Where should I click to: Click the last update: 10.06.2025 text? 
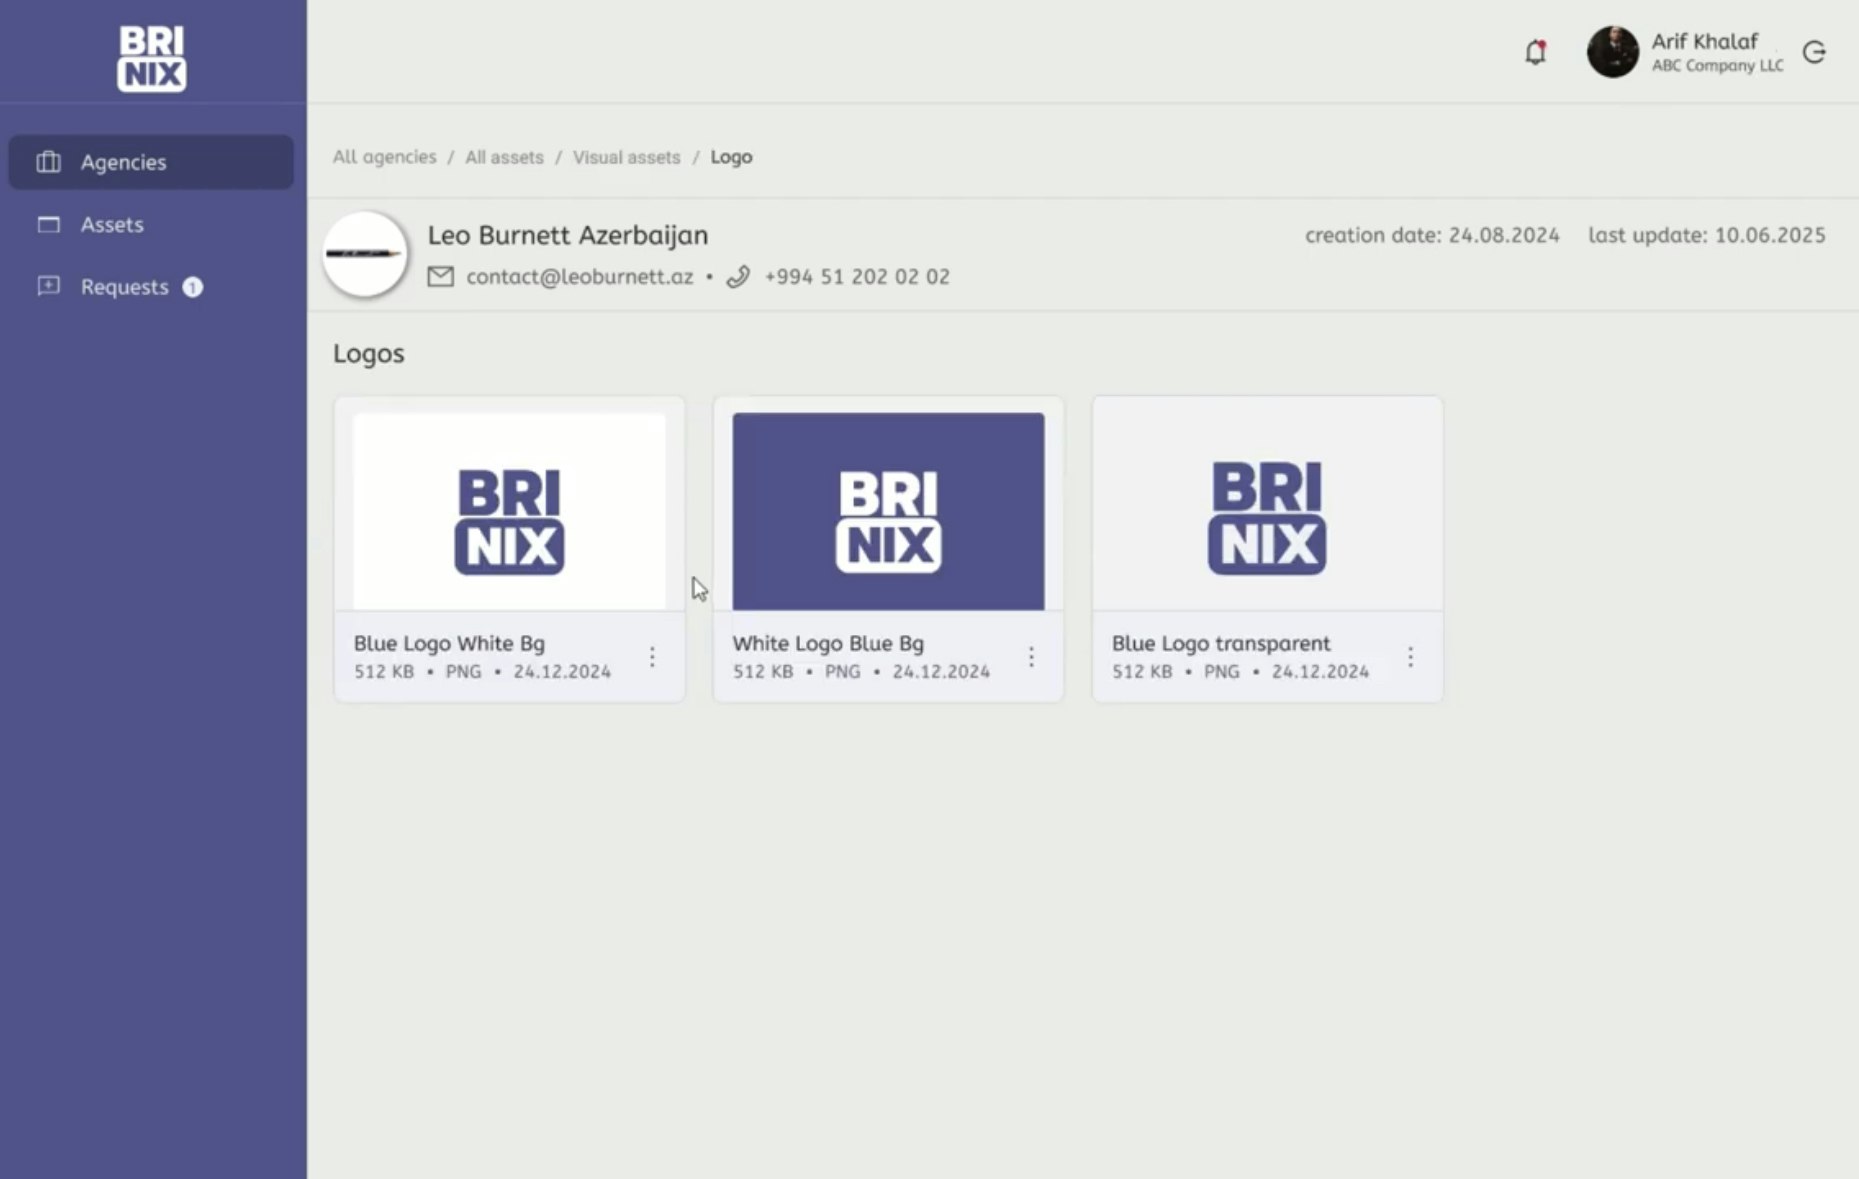pyautogui.click(x=1707, y=235)
